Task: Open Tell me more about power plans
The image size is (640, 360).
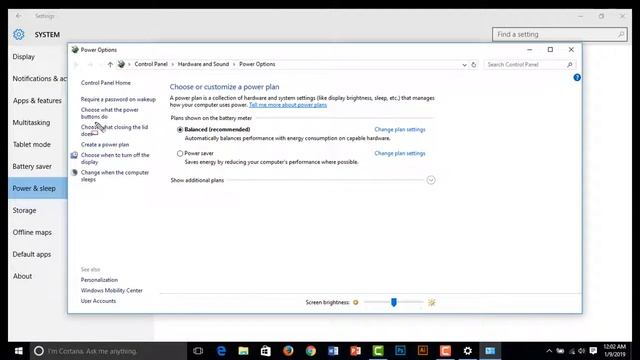Action: point(288,105)
